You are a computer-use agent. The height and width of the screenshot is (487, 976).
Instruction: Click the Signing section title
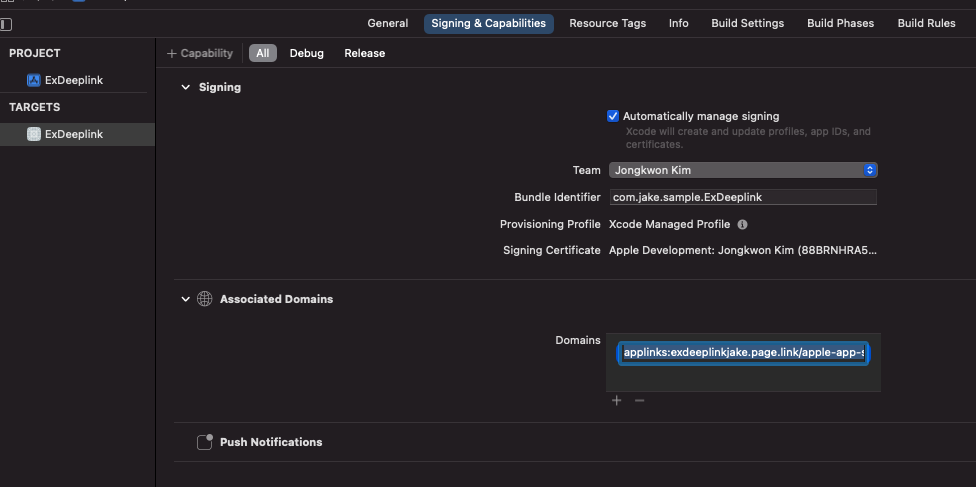tap(220, 87)
